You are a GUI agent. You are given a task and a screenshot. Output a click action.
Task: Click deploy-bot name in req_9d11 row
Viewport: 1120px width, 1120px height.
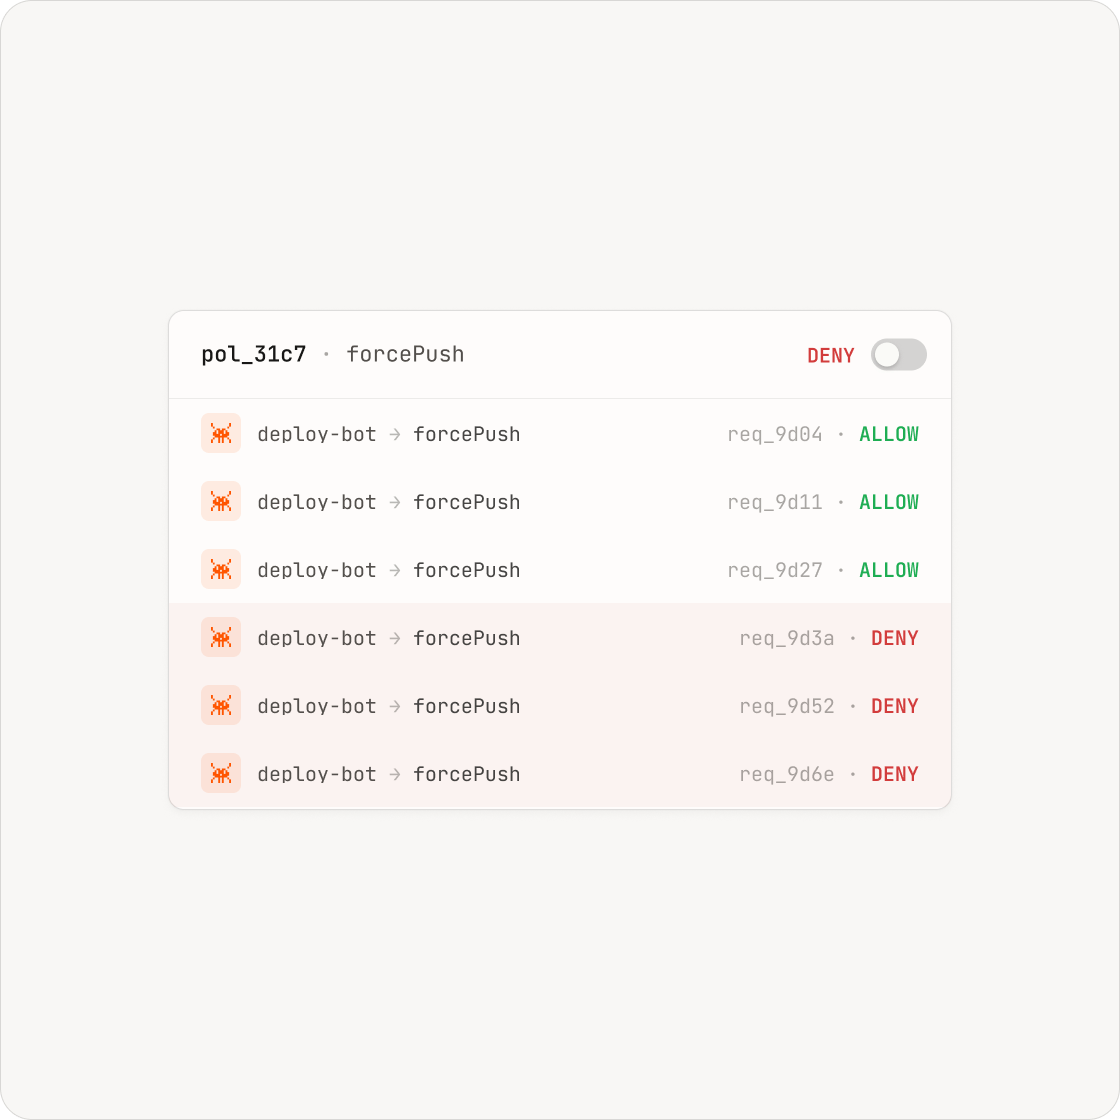point(316,502)
